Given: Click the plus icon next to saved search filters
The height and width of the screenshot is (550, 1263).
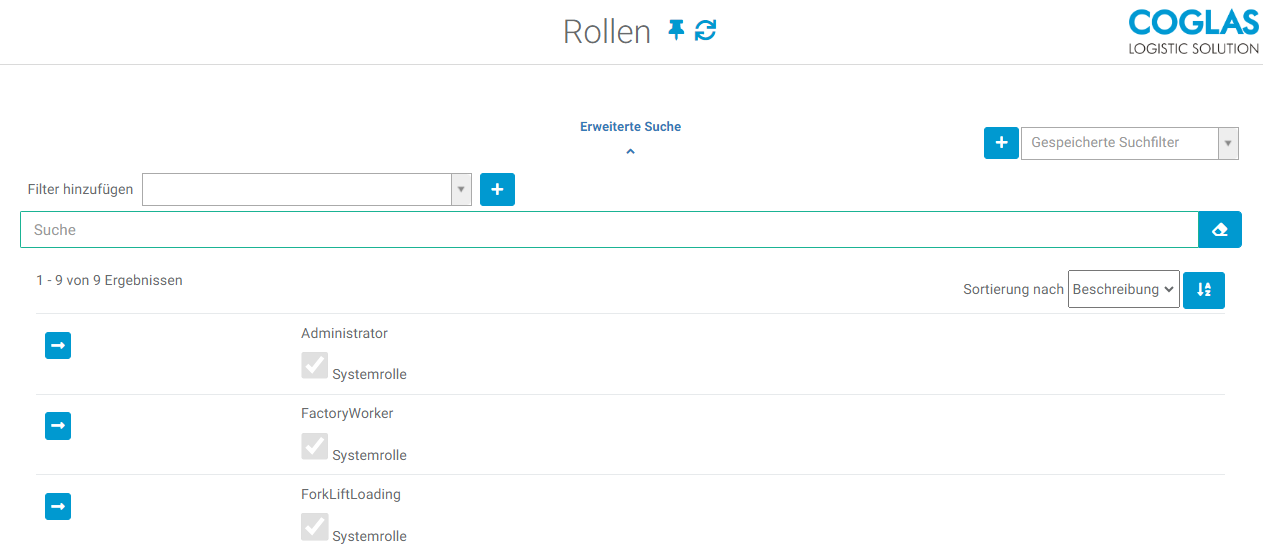Looking at the screenshot, I should (x=1001, y=143).
